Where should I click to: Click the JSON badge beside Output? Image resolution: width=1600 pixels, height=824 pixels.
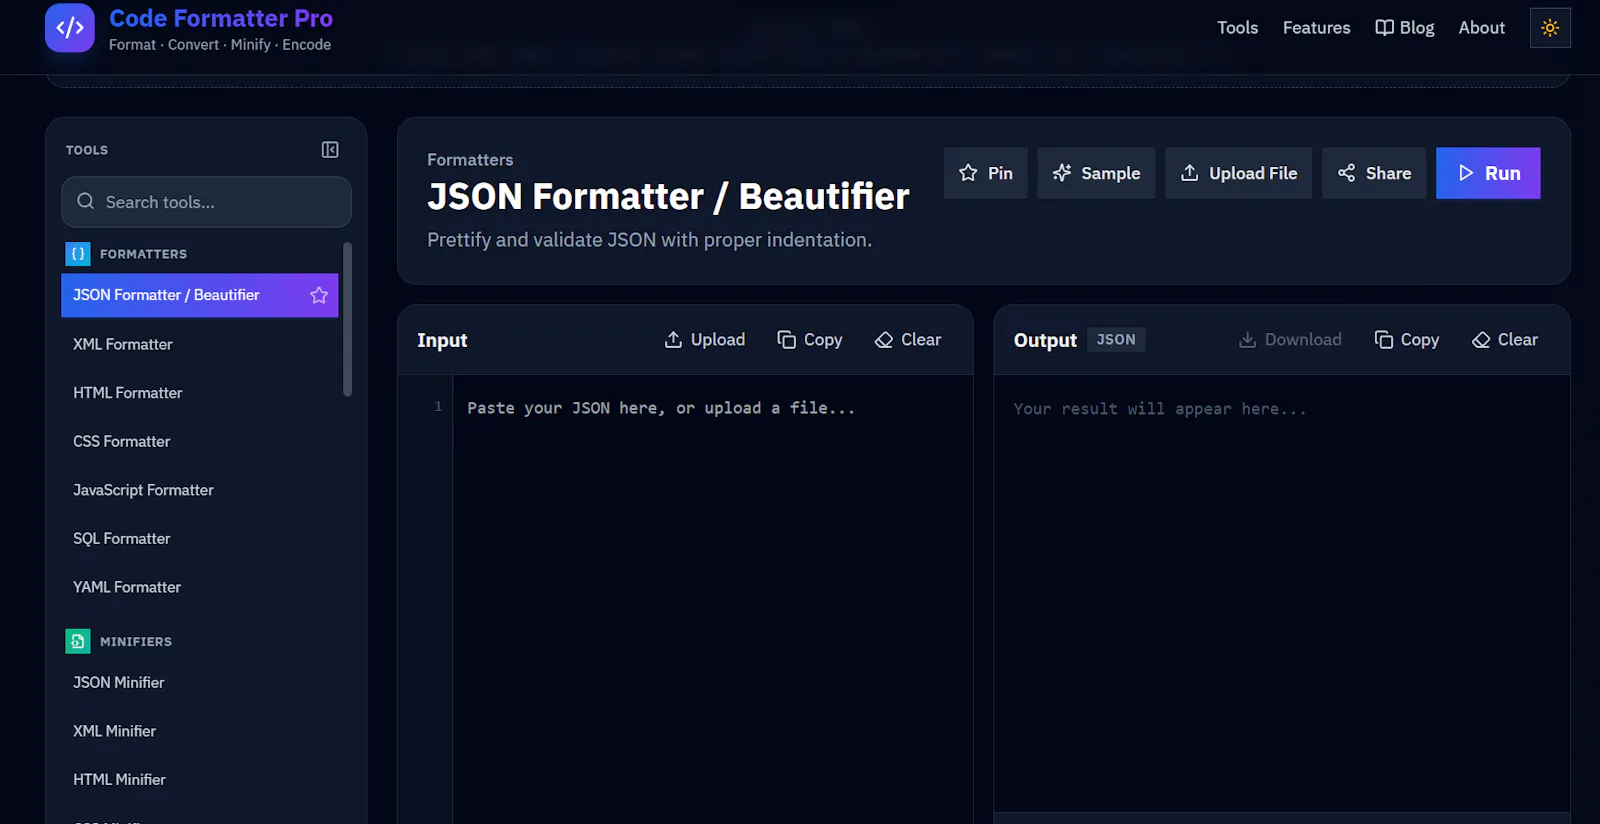tap(1116, 340)
